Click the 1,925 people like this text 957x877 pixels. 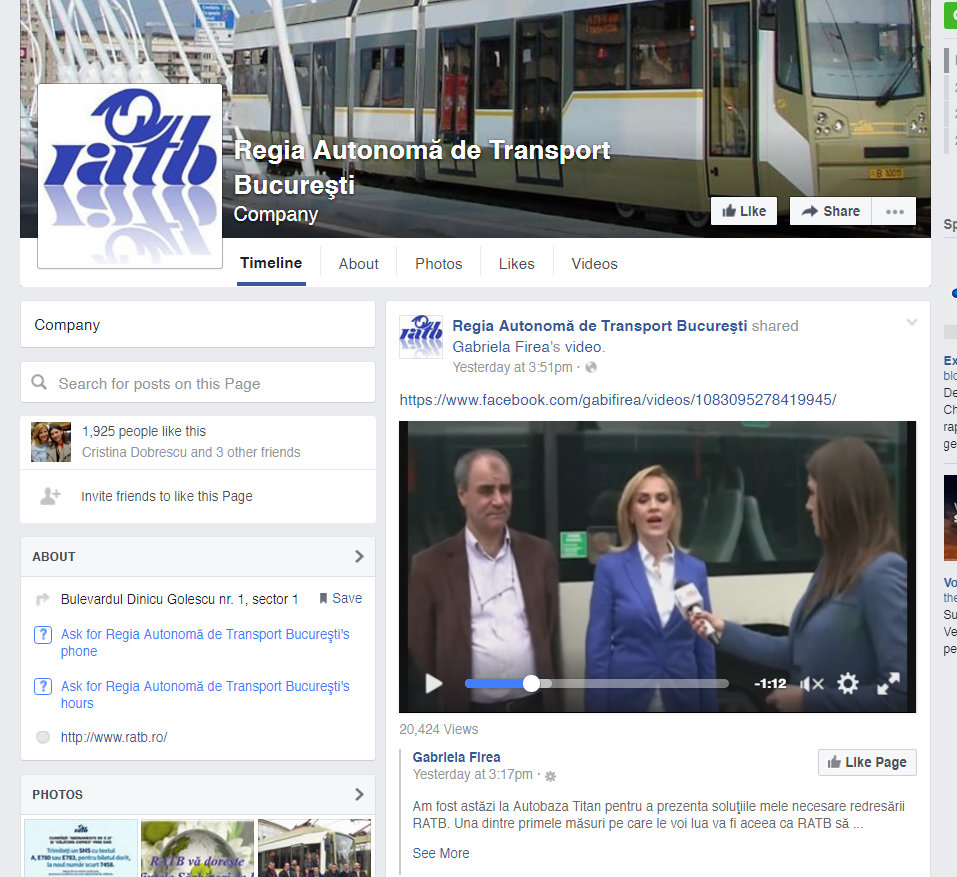pyautogui.click(x=144, y=431)
